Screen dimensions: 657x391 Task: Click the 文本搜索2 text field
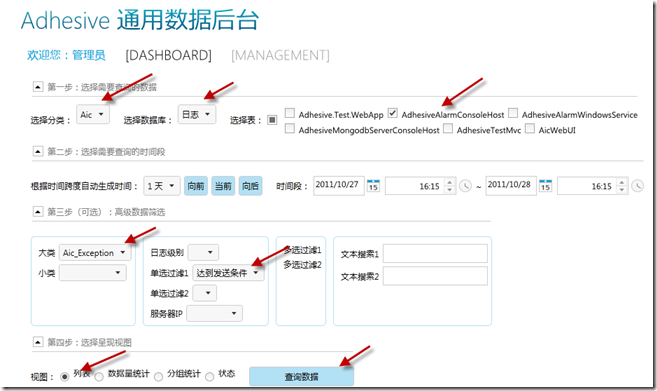[435, 276]
